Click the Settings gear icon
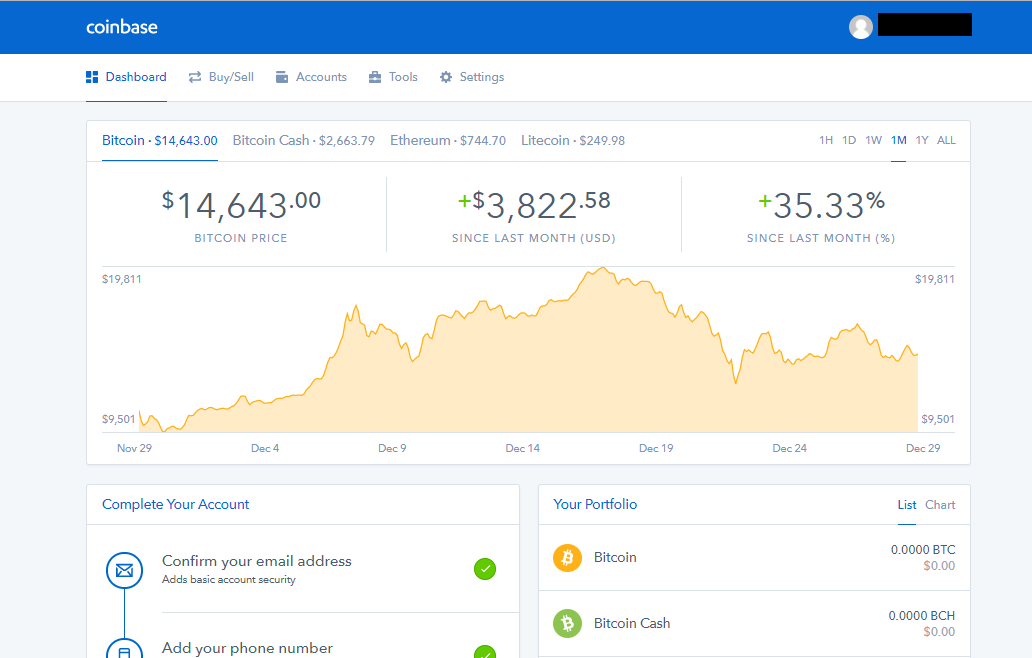The height and width of the screenshot is (658, 1032). (x=446, y=77)
